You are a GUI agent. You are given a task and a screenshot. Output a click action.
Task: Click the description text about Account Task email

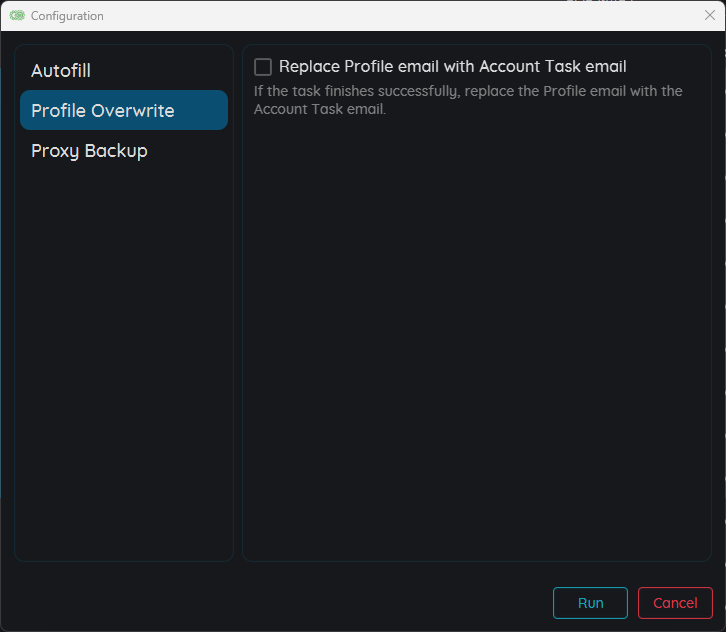(468, 100)
